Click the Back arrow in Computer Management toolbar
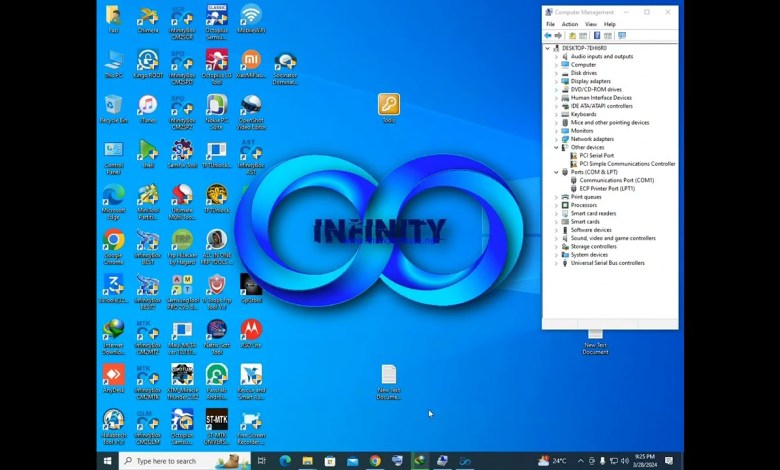The height and width of the screenshot is (470, 780). pos(548,36)
